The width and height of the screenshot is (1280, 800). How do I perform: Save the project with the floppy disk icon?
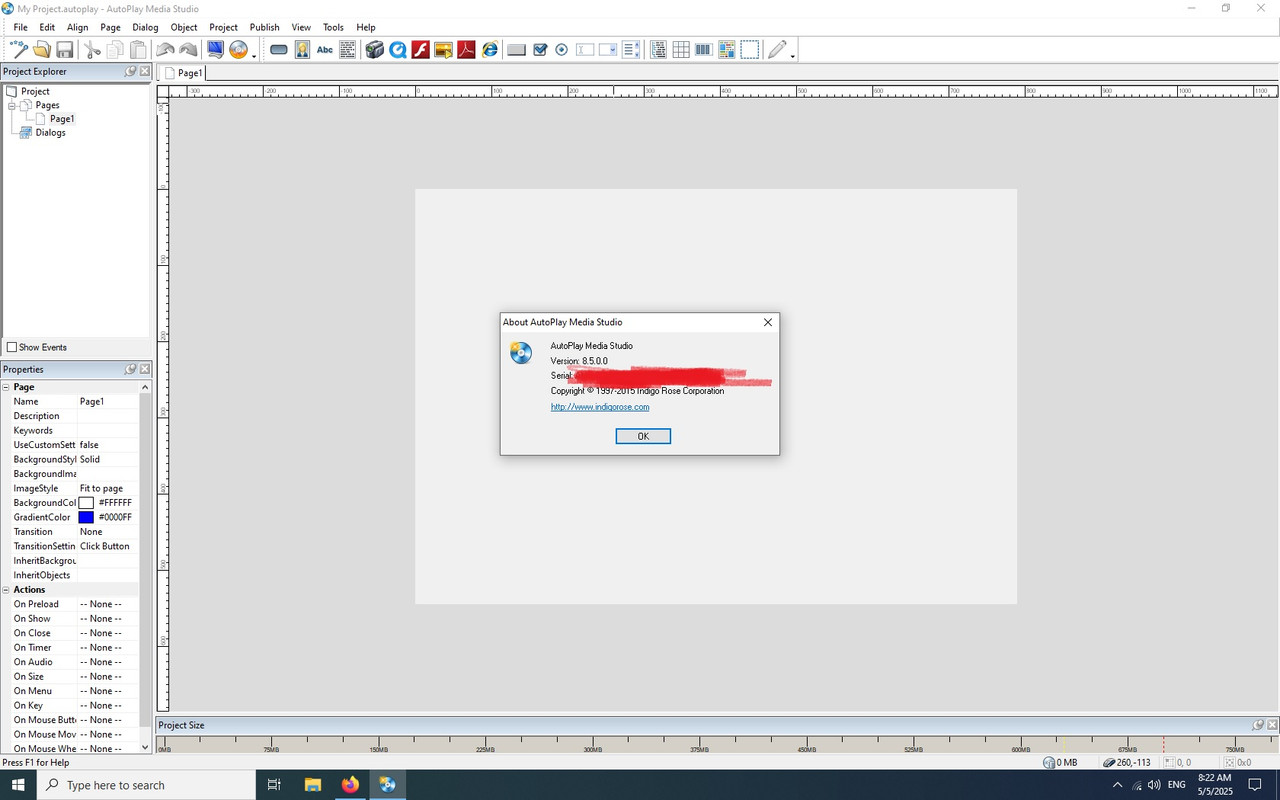pyautogui.click(x=65, y=50)
